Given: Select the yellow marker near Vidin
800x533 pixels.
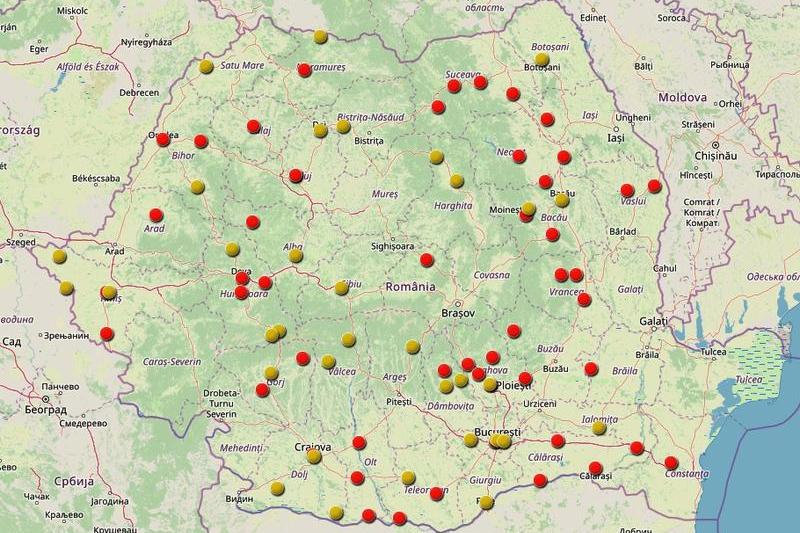Looking at the screenshot, I should click(x=277, y=489).
